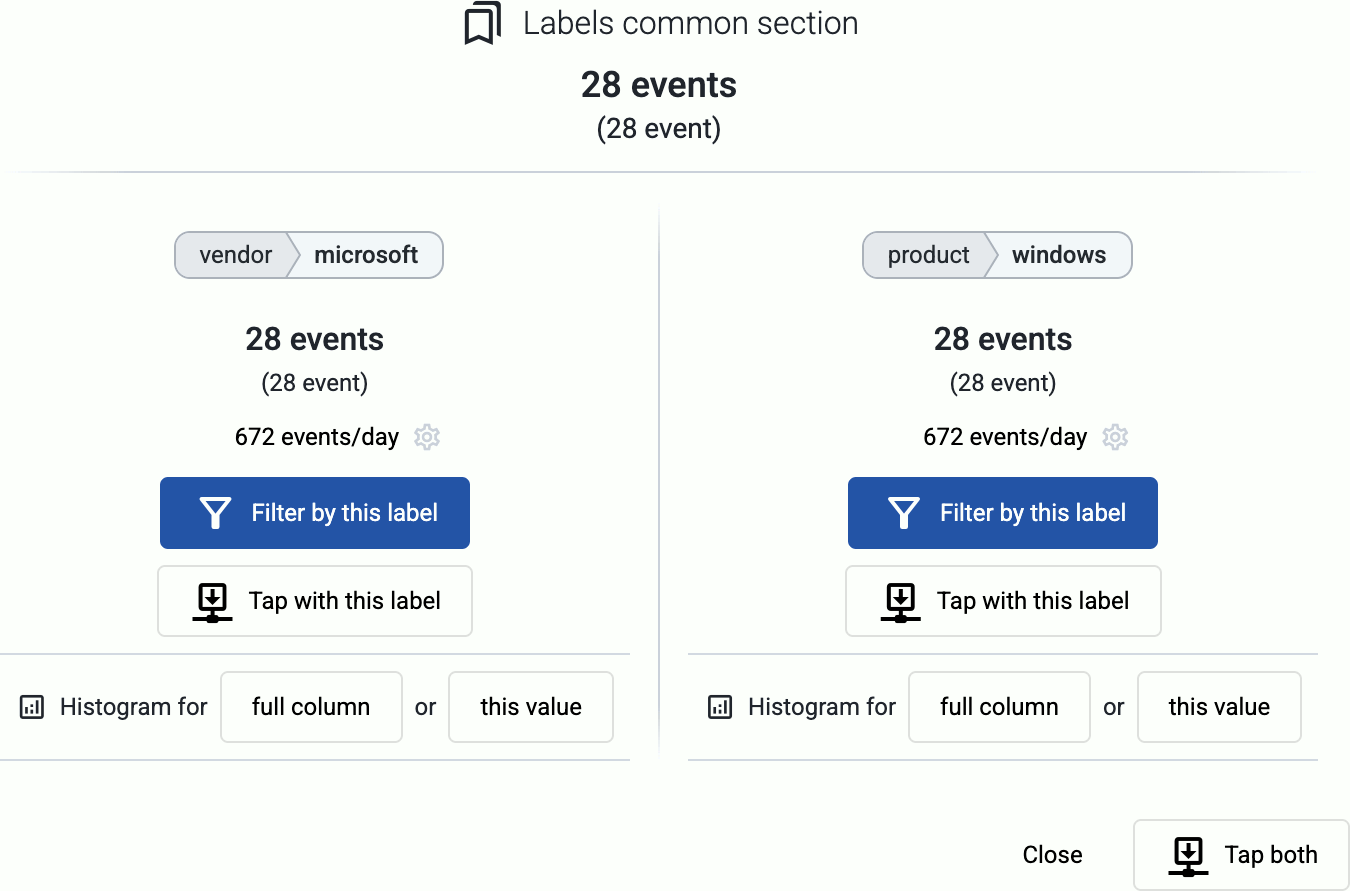This screenshot has height=891, width=1350.
Task: Click the tap icon in the microsoft Tap button
Action: click(x=212, y=602)
